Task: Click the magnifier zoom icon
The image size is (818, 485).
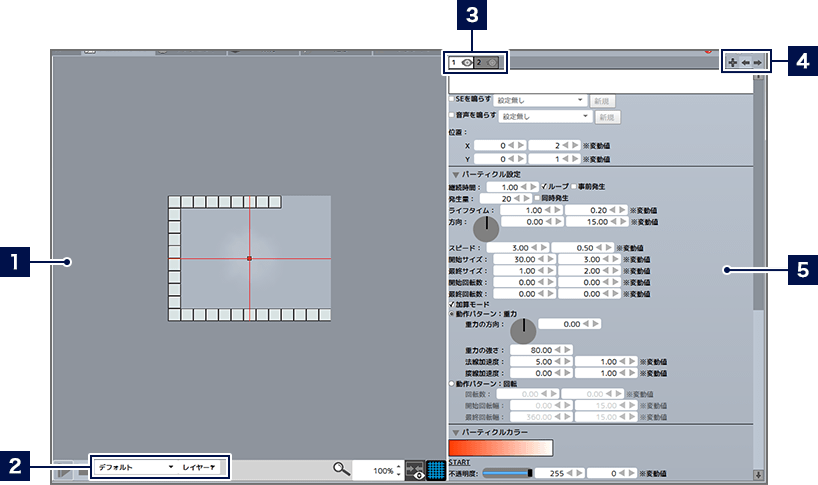Action: tap(342, 469)
